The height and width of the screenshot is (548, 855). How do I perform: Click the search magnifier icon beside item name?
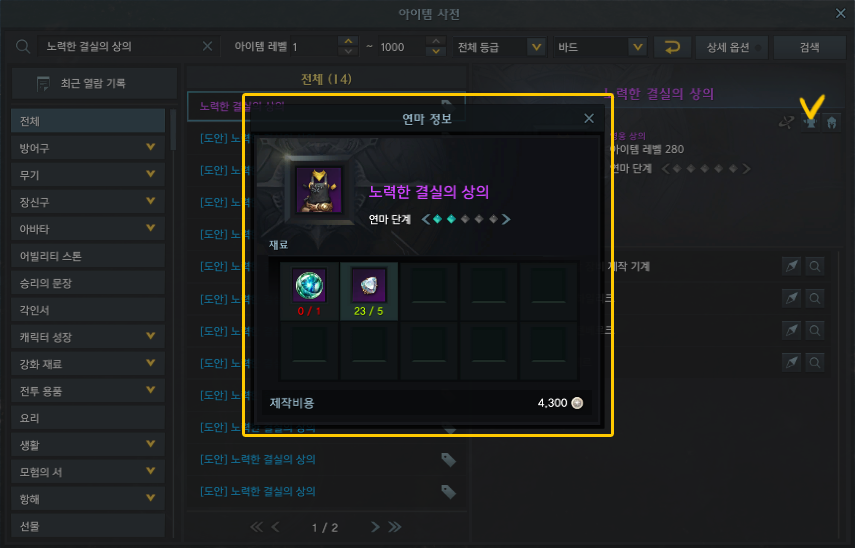point(22,46)
